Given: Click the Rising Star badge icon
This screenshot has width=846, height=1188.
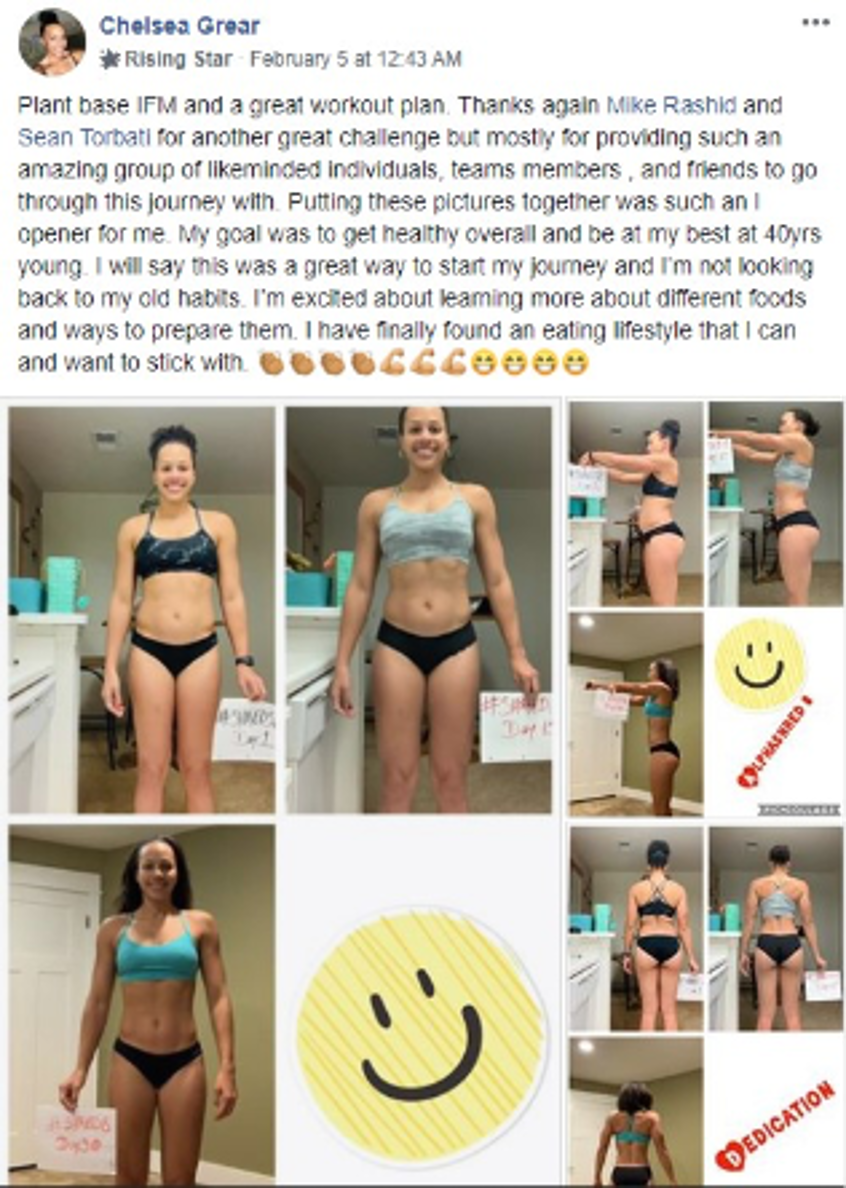Looking at the screenshot, I should pyautogui.click(x=110, y=59).
